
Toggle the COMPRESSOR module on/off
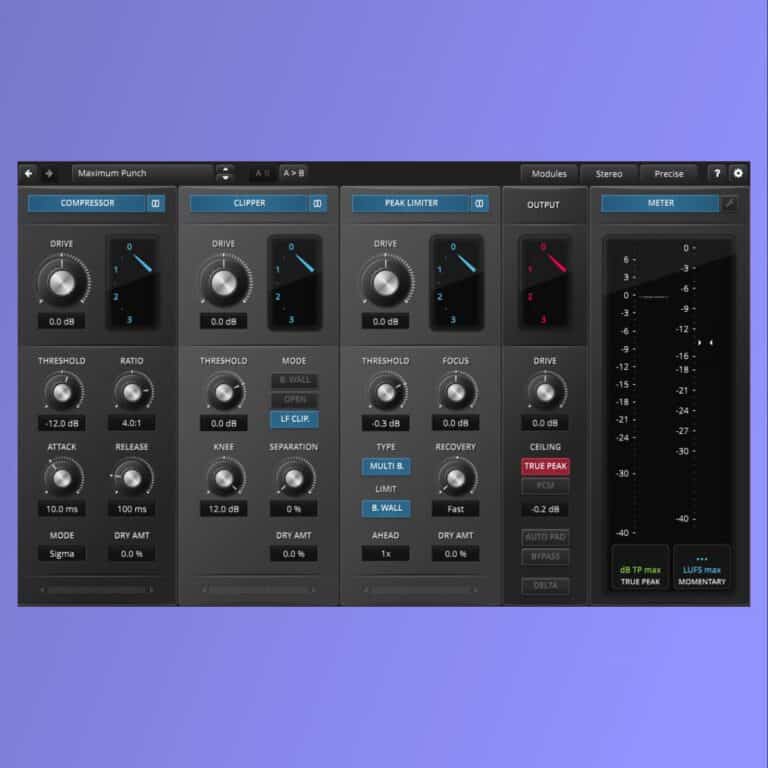[x=87, y=203]
